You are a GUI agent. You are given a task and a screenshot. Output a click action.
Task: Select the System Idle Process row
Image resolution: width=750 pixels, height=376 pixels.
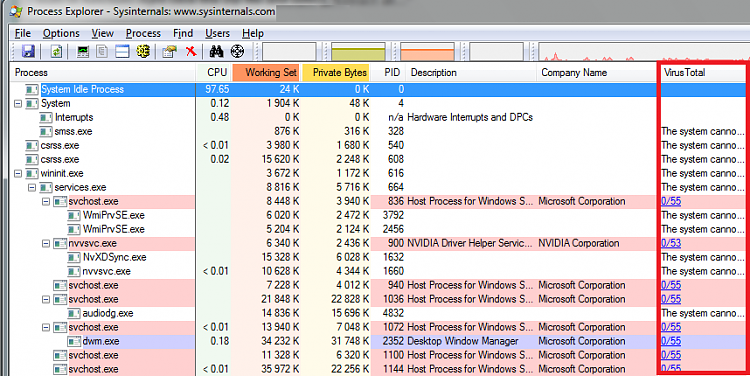(x=378, y=89)
